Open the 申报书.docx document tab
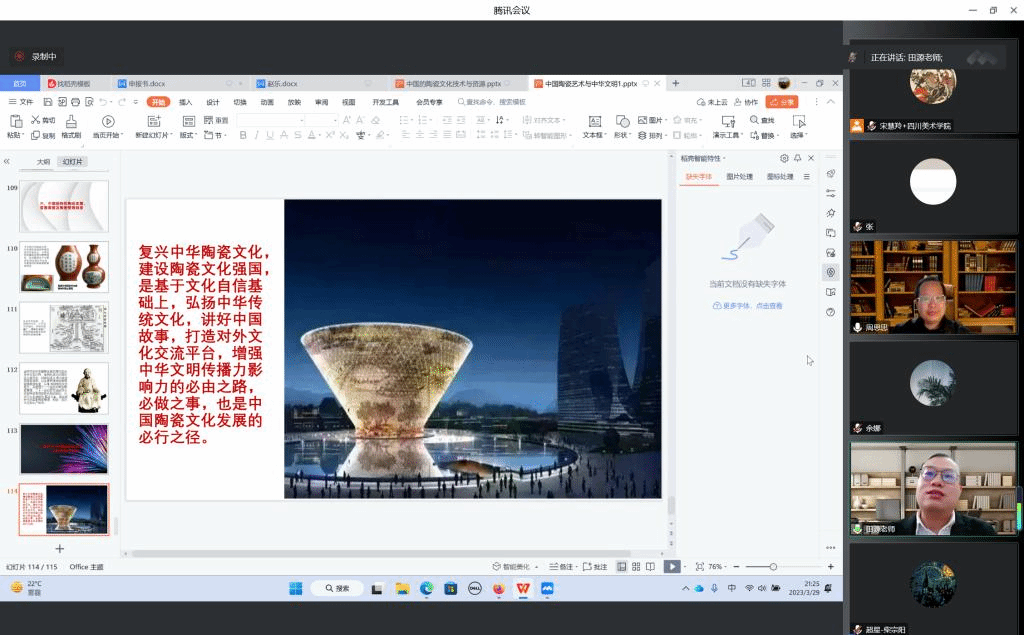Viewport: 1024px width, 635px height. point(180,84)
